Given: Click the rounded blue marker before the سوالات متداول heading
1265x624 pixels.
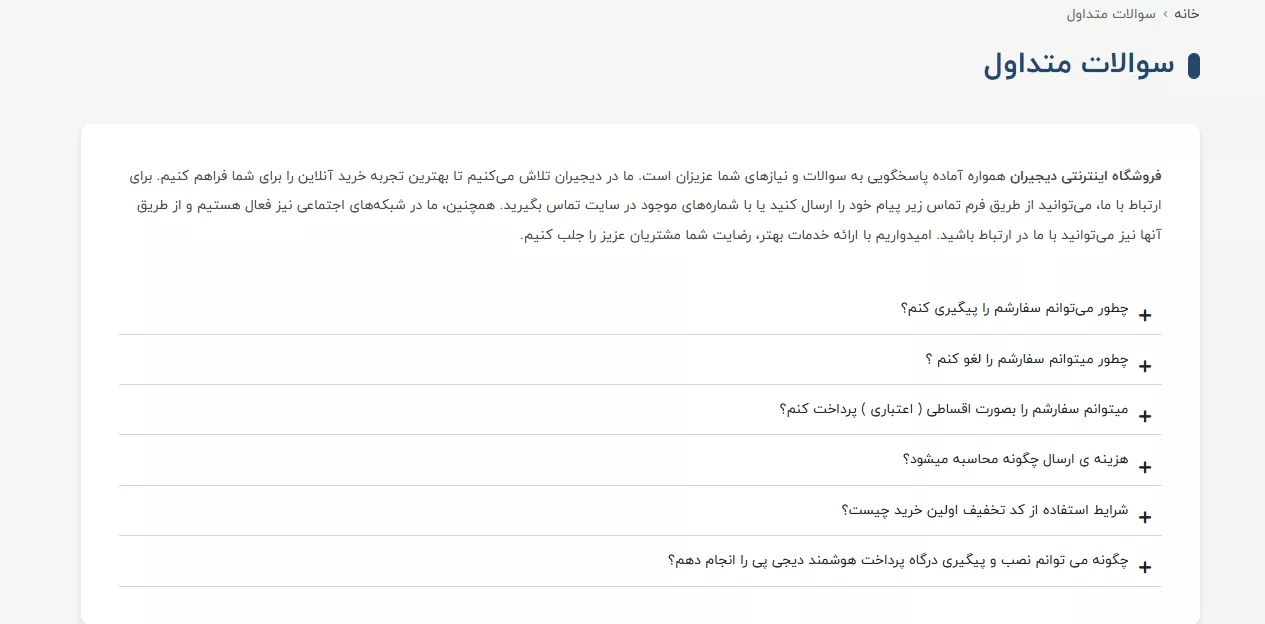Looking at the screenshot, I should click(x=1193, y=66).
